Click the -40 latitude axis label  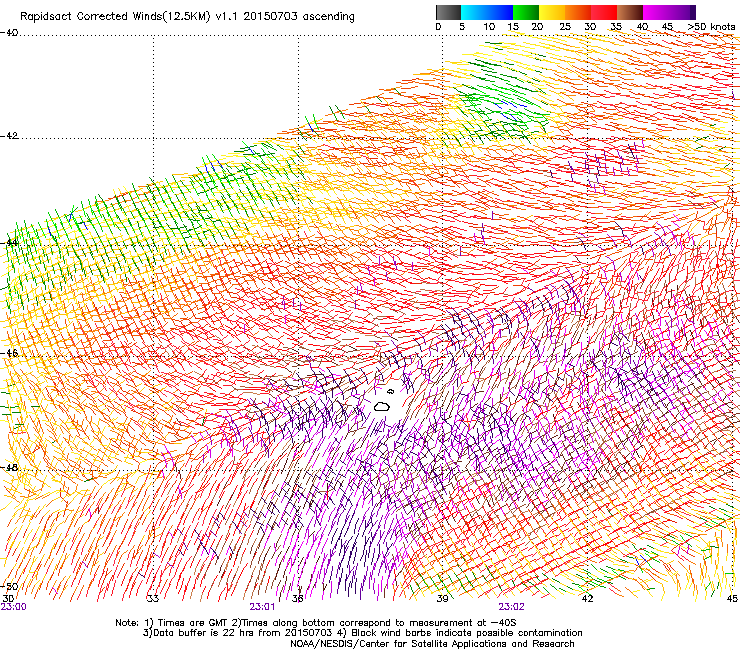tap(9, 33)
